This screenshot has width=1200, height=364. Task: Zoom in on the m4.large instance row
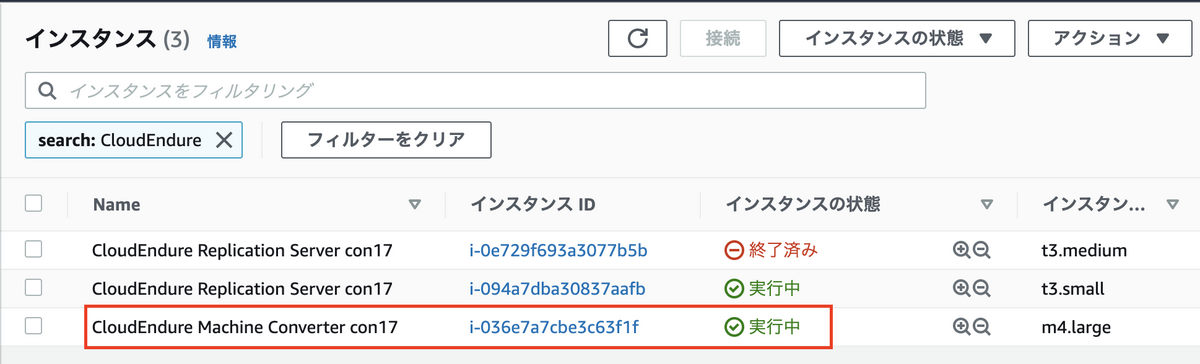(962, 326)
